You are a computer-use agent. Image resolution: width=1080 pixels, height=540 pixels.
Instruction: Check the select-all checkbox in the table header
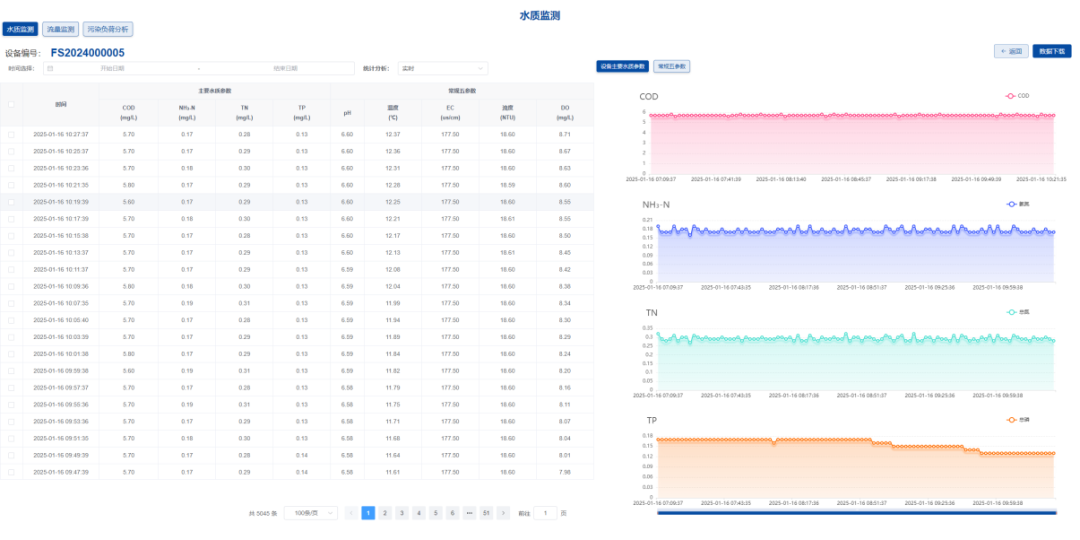coord(12,104)
